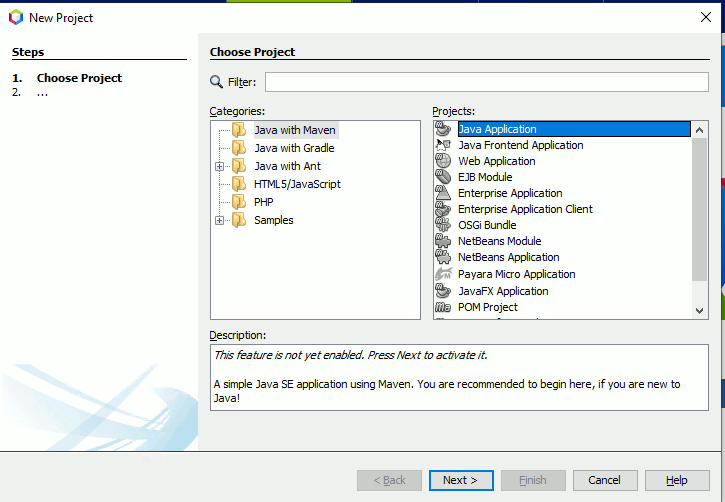Click the Description text box
The height and width of the screenshot is (502, 725).
tap(459, 377)
